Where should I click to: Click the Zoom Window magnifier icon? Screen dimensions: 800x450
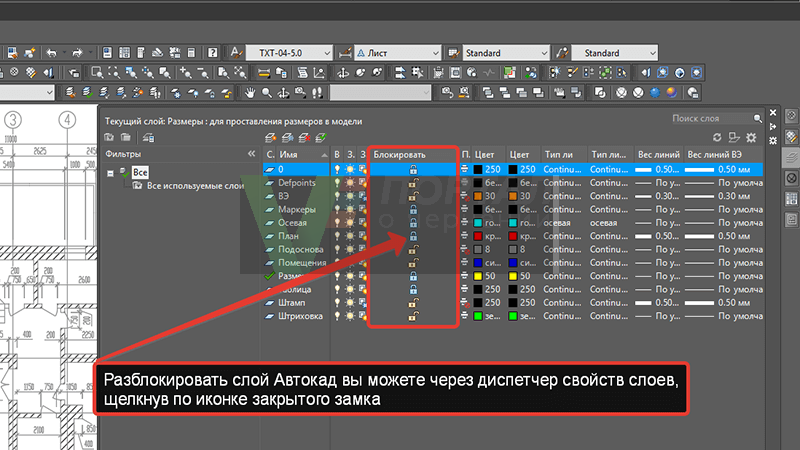pyautogui.click(x=97, y=73)
